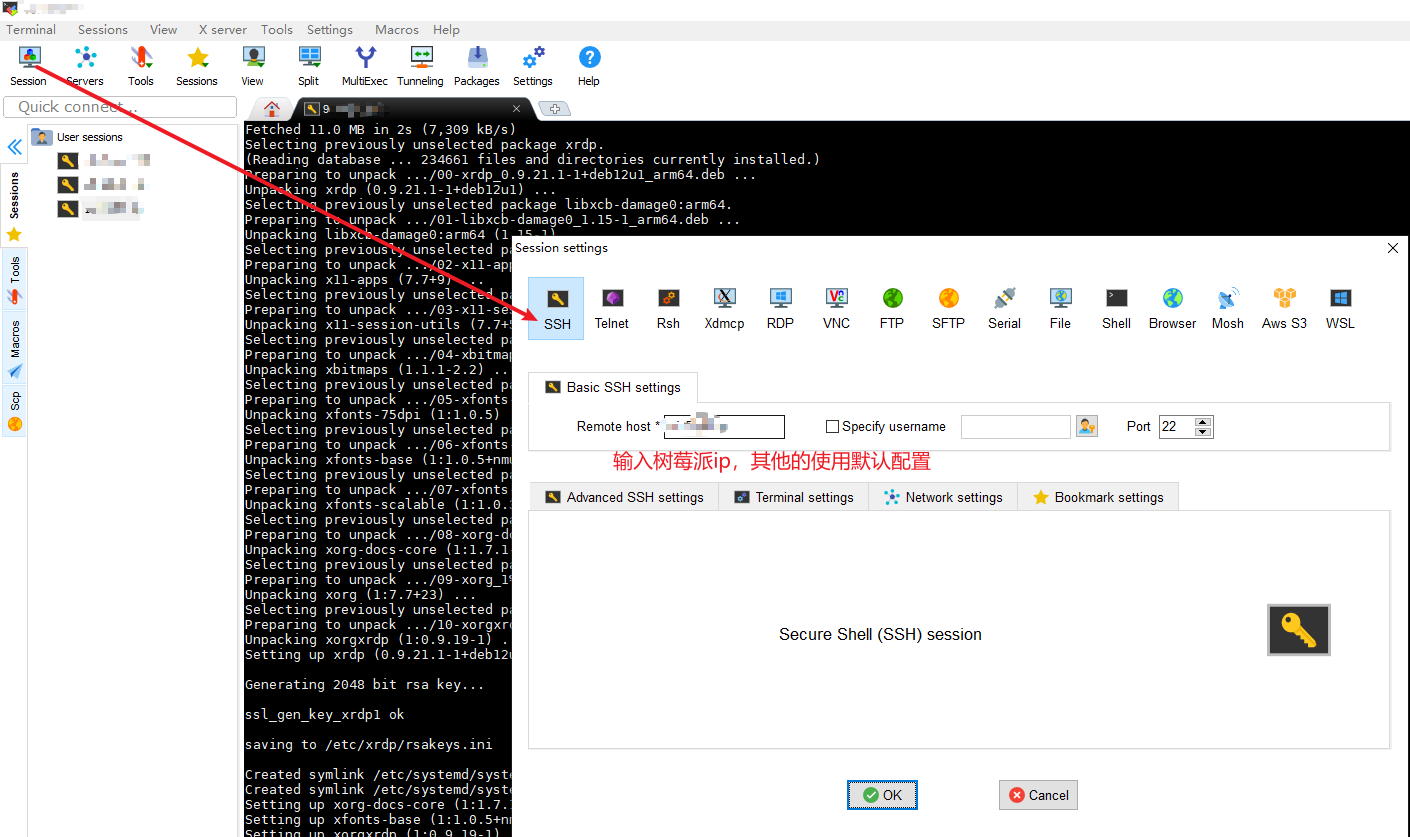Screen dimensions: 1410x837
Task: Choose the File session type
Action: pos(1060,309)
